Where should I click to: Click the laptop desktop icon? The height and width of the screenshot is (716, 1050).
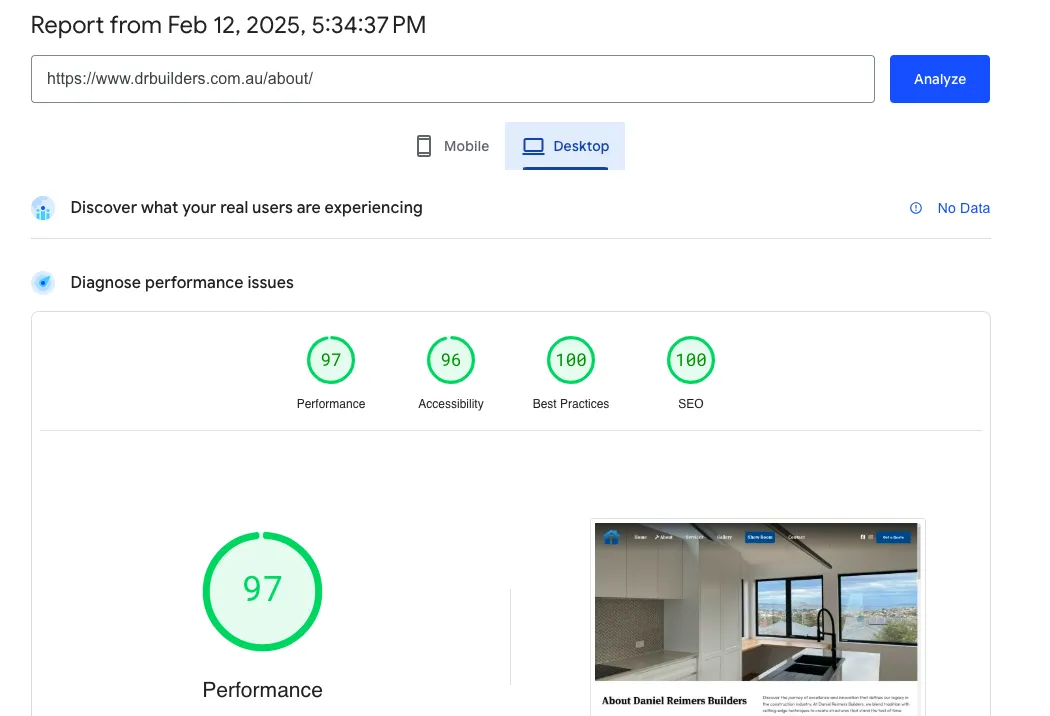click(533, 146)
